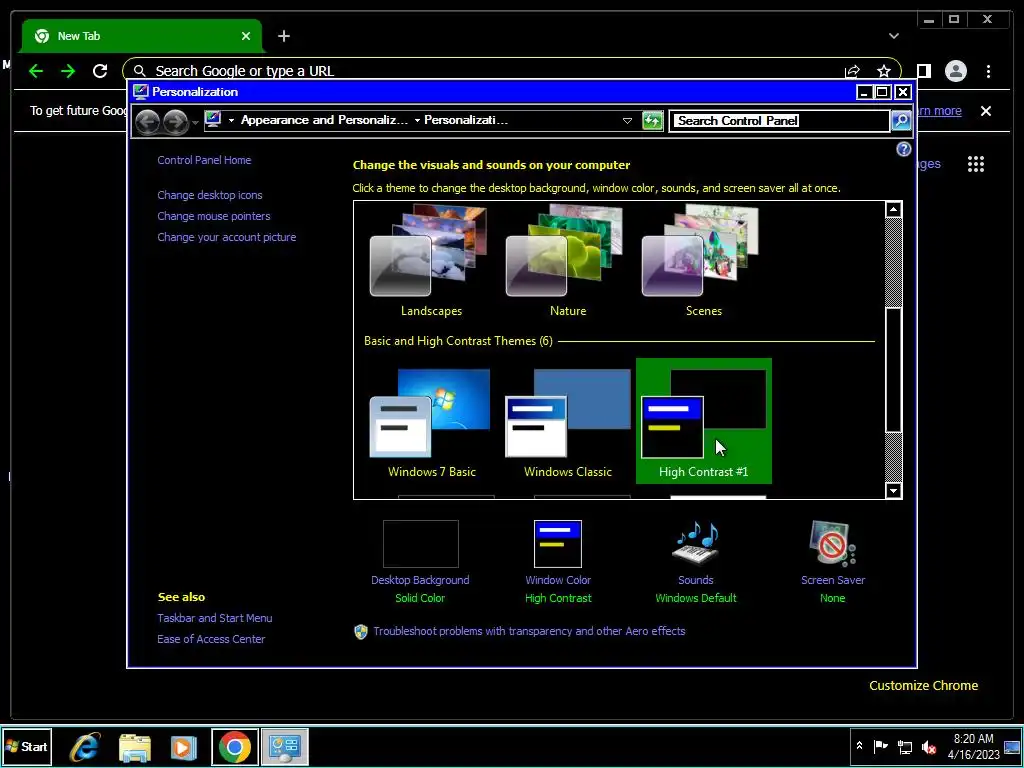Open the Sounds settings icon
The width and height of the screenshot is (1024, 768).
[696, 544]
